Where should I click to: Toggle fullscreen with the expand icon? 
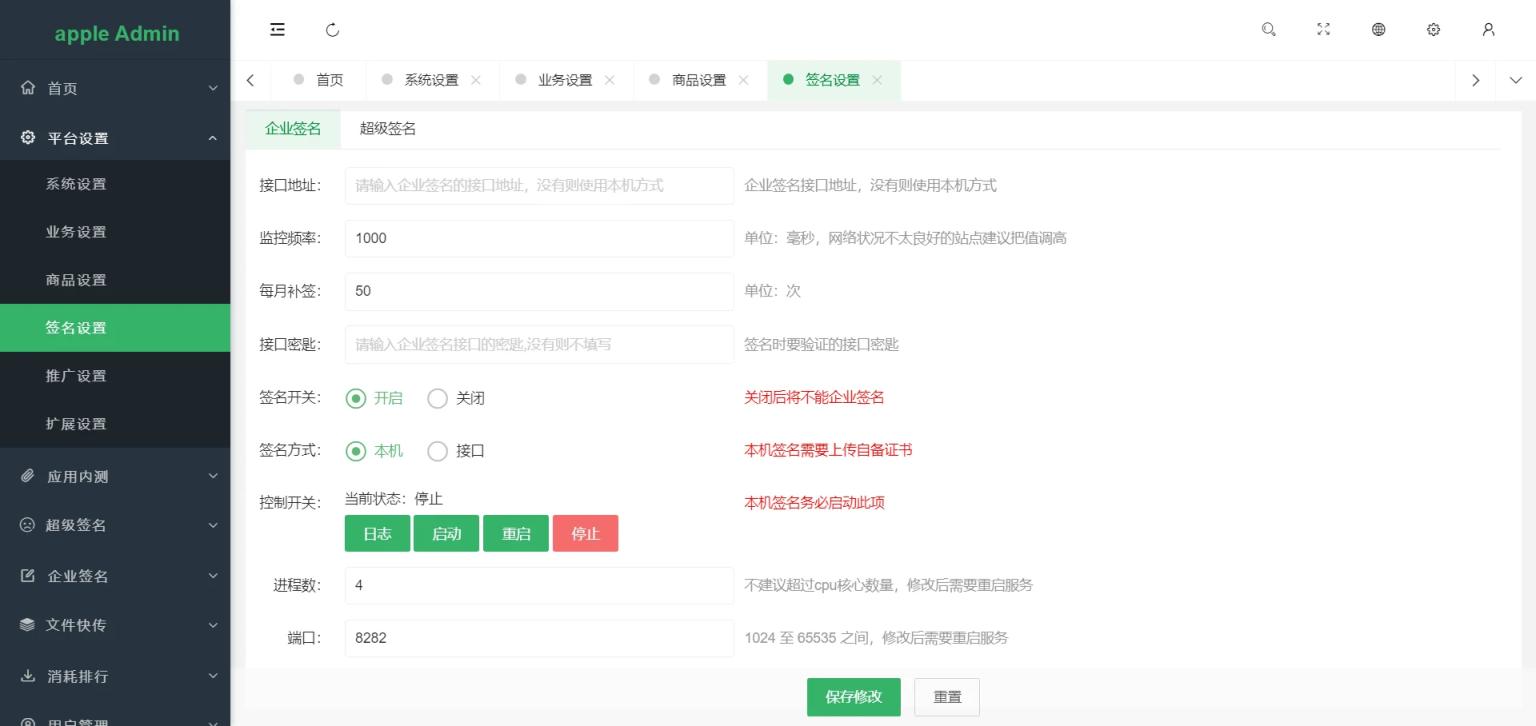coord(1324,30)
